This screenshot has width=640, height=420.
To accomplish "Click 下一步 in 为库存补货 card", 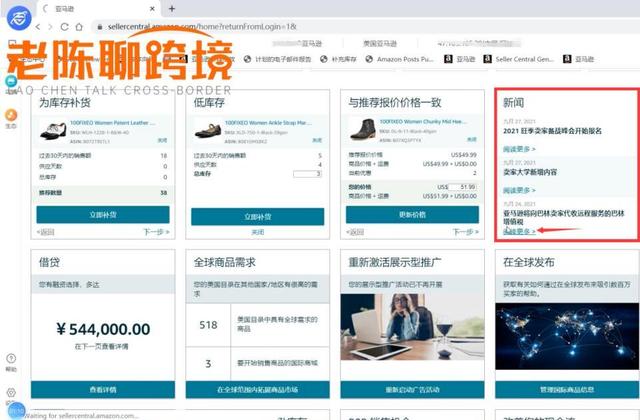I will click(156, 232).
